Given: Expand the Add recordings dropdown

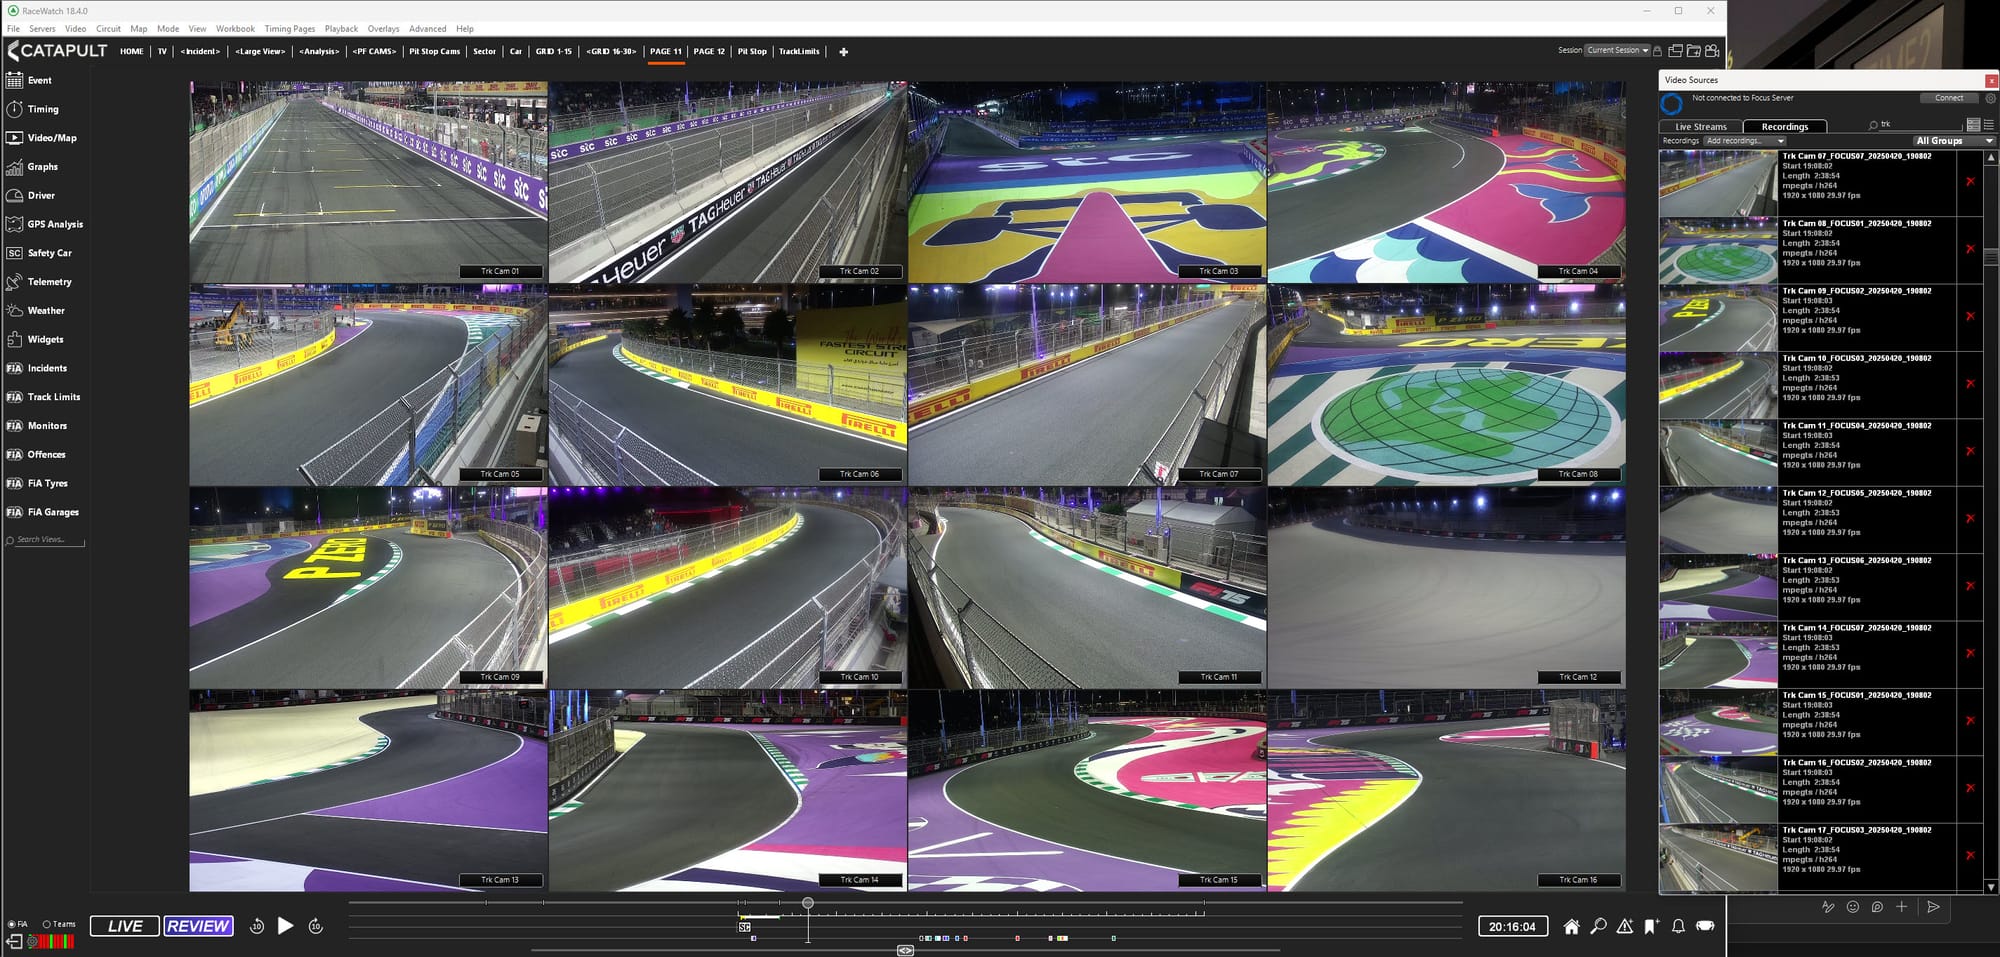Looking at the screenshot, I should click(1745, 141).
